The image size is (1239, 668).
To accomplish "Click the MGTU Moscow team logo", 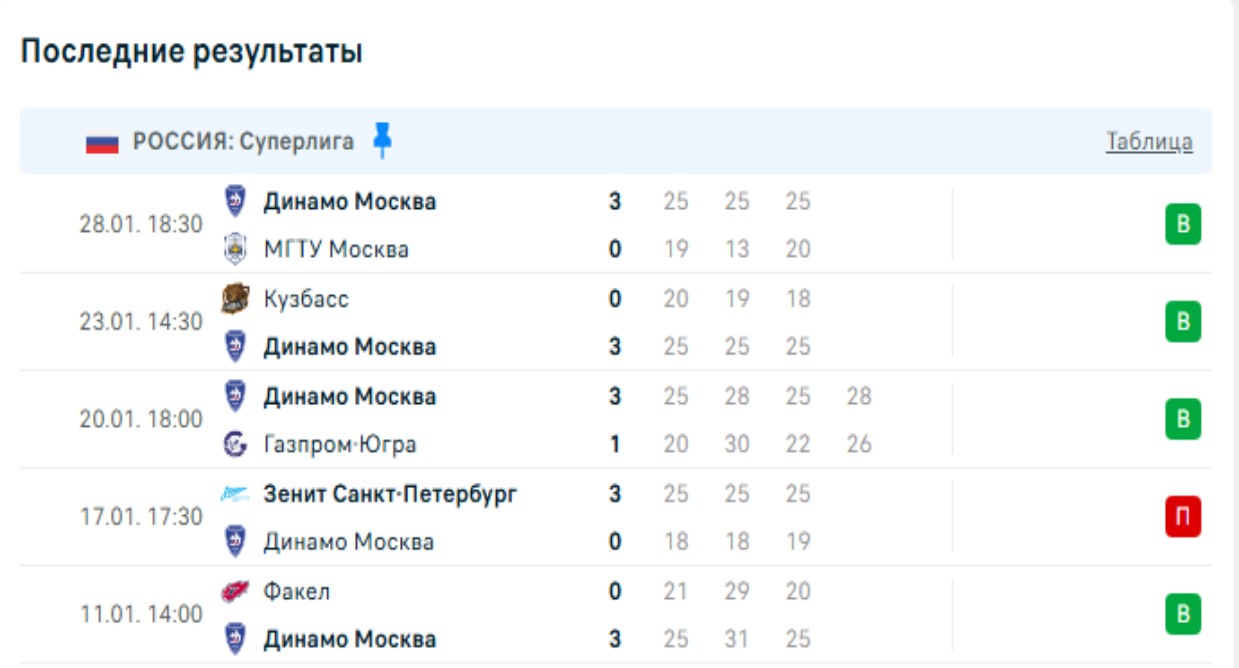I will click(x=235, y=248).
